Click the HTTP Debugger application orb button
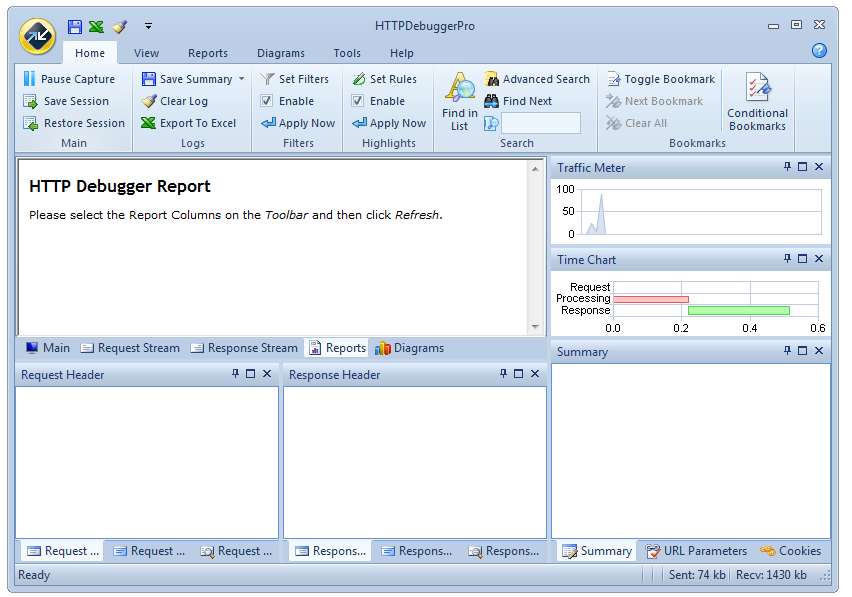 [x=37, y=36]
